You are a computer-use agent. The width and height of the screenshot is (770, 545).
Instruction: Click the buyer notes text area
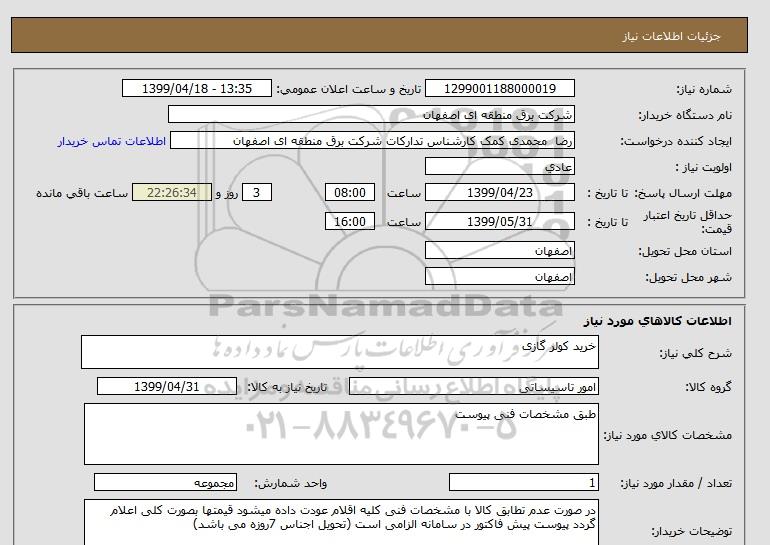[x=341, y=522]
